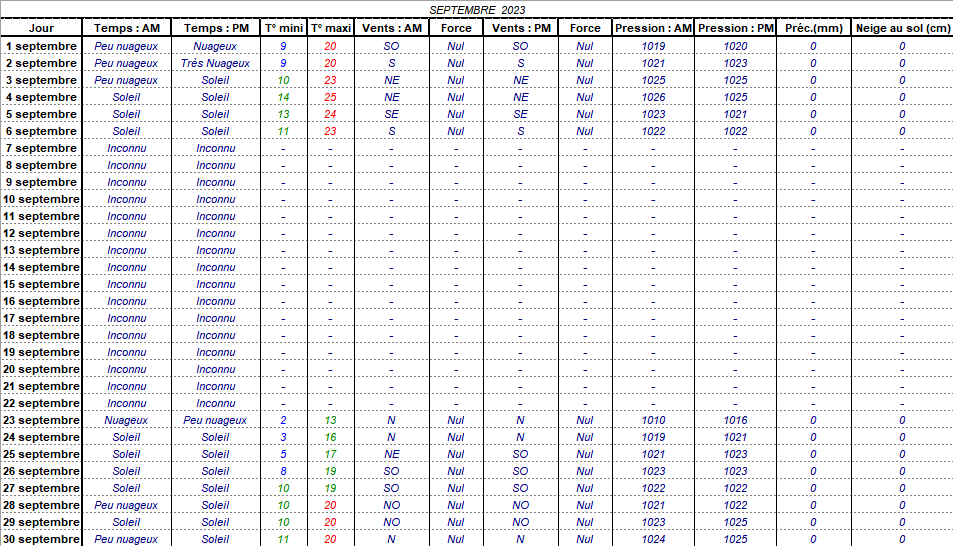Click the 15 septembre row label

(x=41, y=284)
